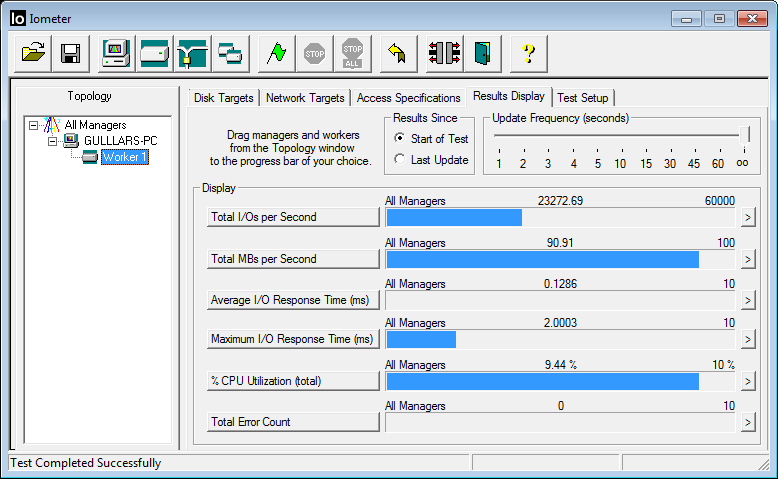Duplicate the selected worker
This screenshot has width=778, height=479.
pyautogui.click(x=230, y=53)
